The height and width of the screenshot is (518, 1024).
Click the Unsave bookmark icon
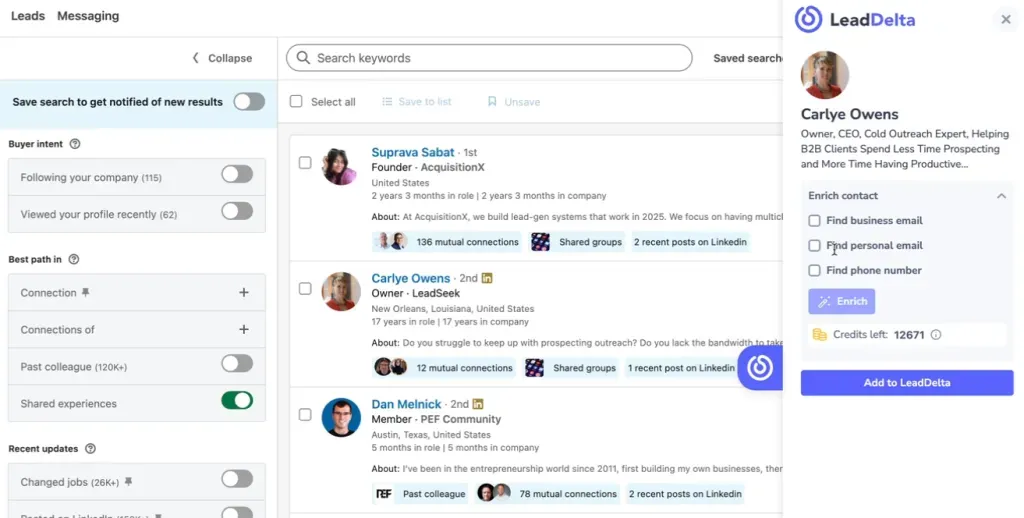click(x=492, y=101)
